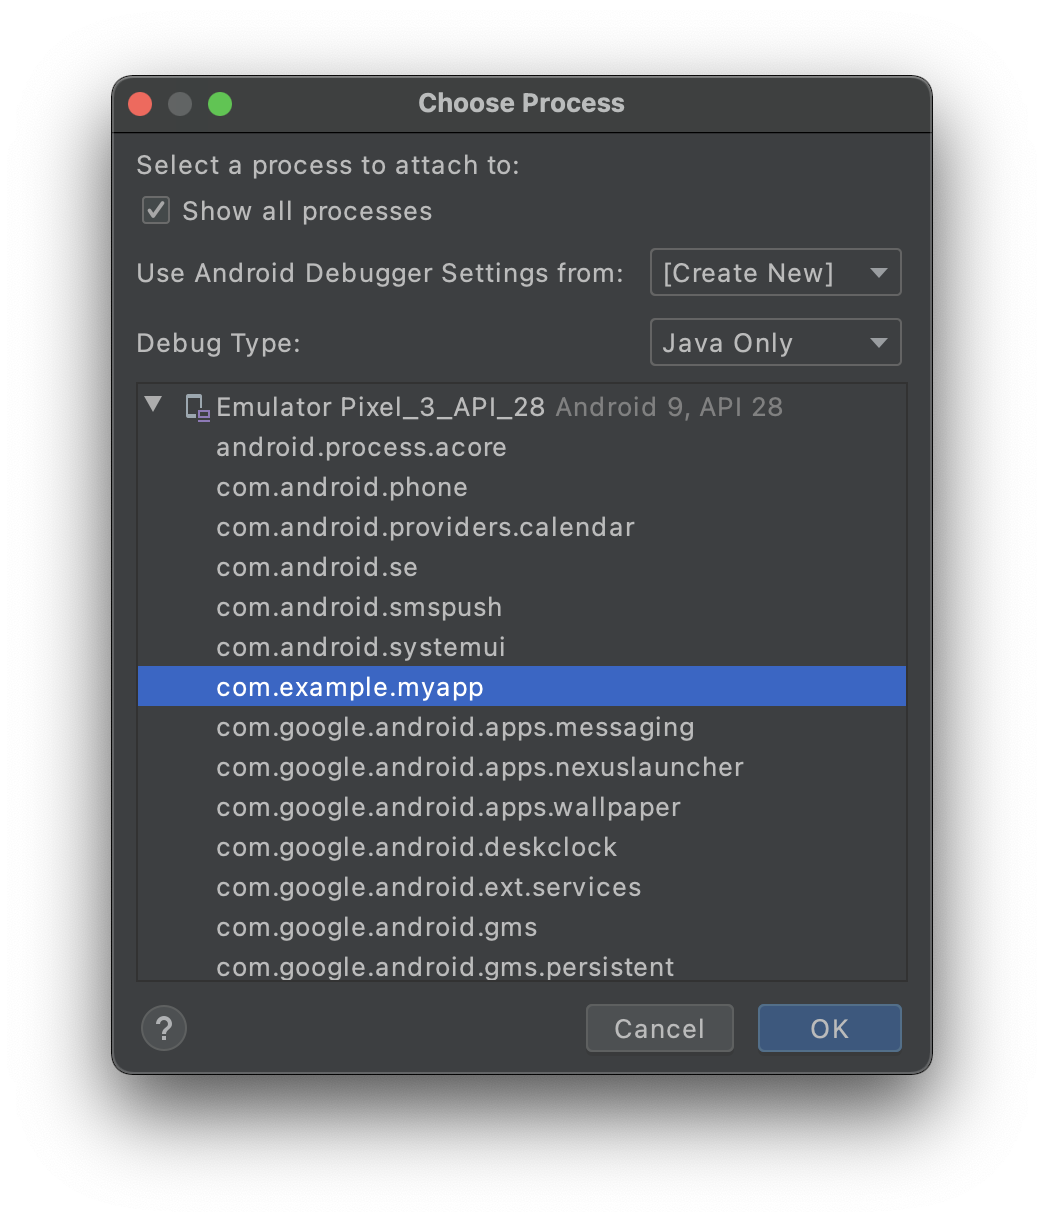Choose com.google.android.apps.nexuslauncher process

click(x=522, y=767)
